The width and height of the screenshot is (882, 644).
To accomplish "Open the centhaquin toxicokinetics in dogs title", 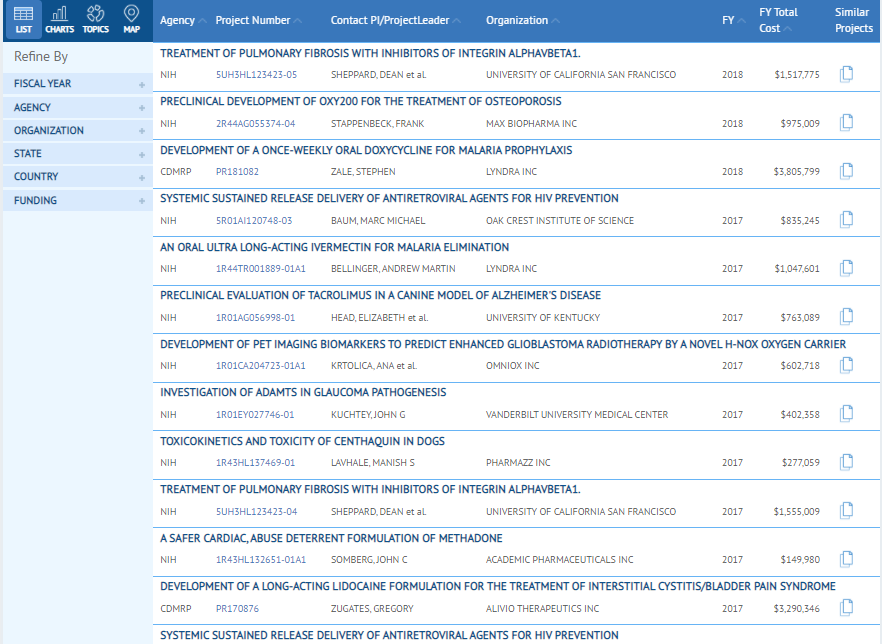I will [303, 442].
